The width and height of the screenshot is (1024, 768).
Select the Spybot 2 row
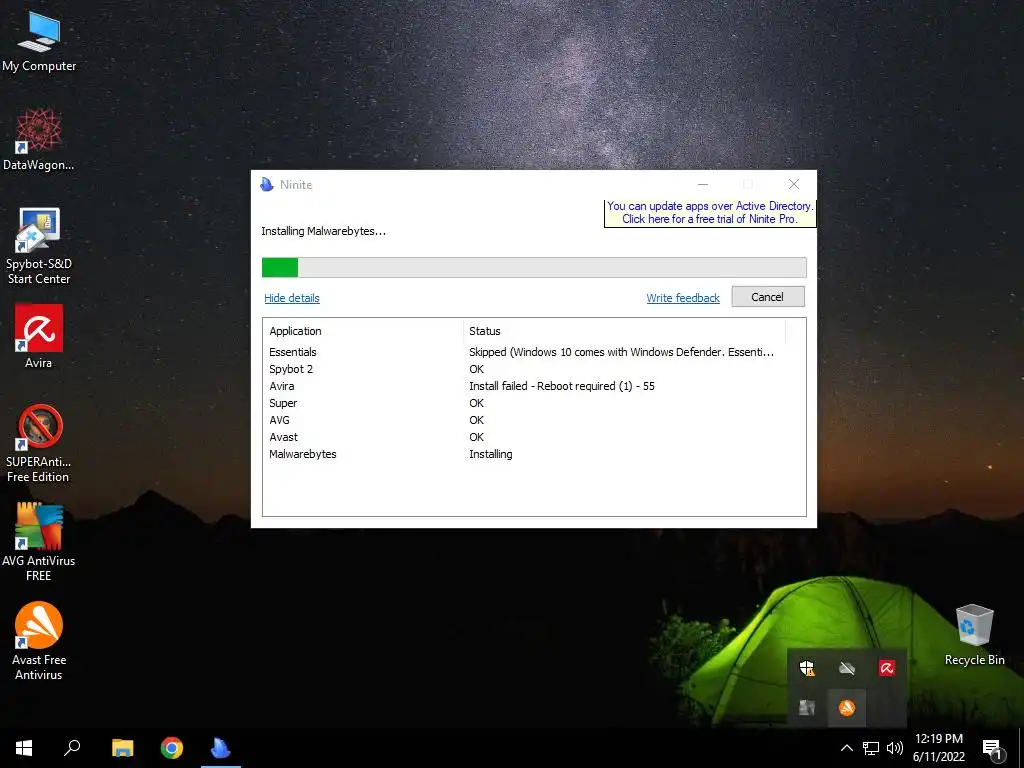tap(534, 369)
